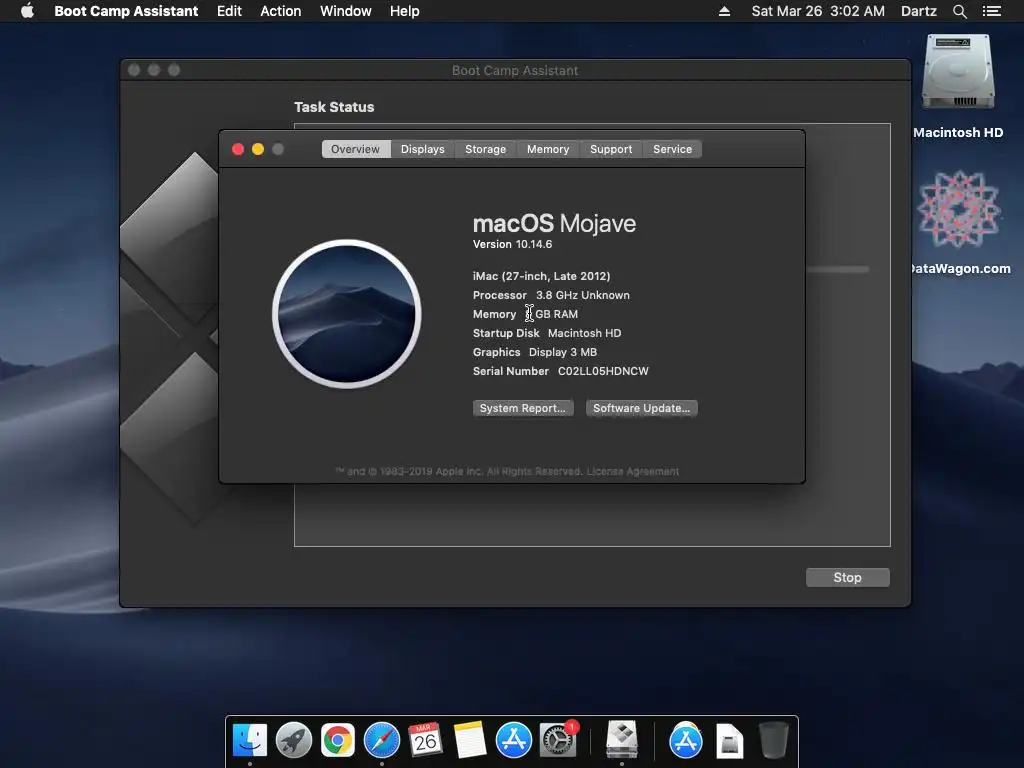This screenshot has width=1024, height=768.
Task: Open the disk image document in dock
Action: [x=729, y=741]
